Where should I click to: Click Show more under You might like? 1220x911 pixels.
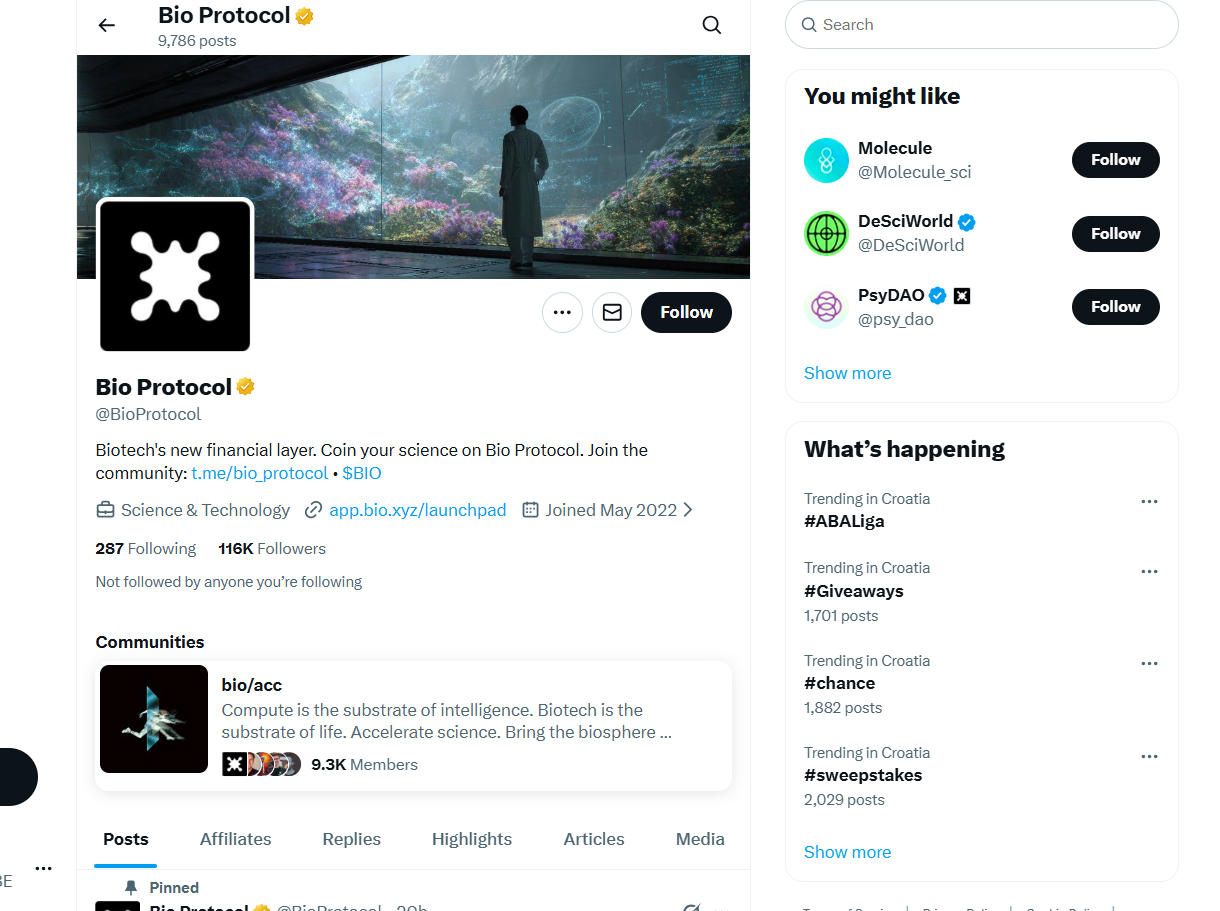pyautogui.click(x=847, y=373)
